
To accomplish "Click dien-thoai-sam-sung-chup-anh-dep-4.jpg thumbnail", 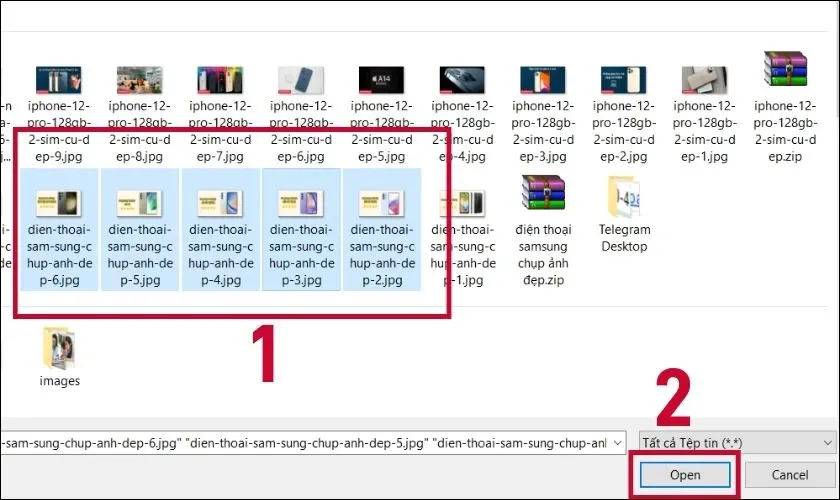I will point(220,204).
